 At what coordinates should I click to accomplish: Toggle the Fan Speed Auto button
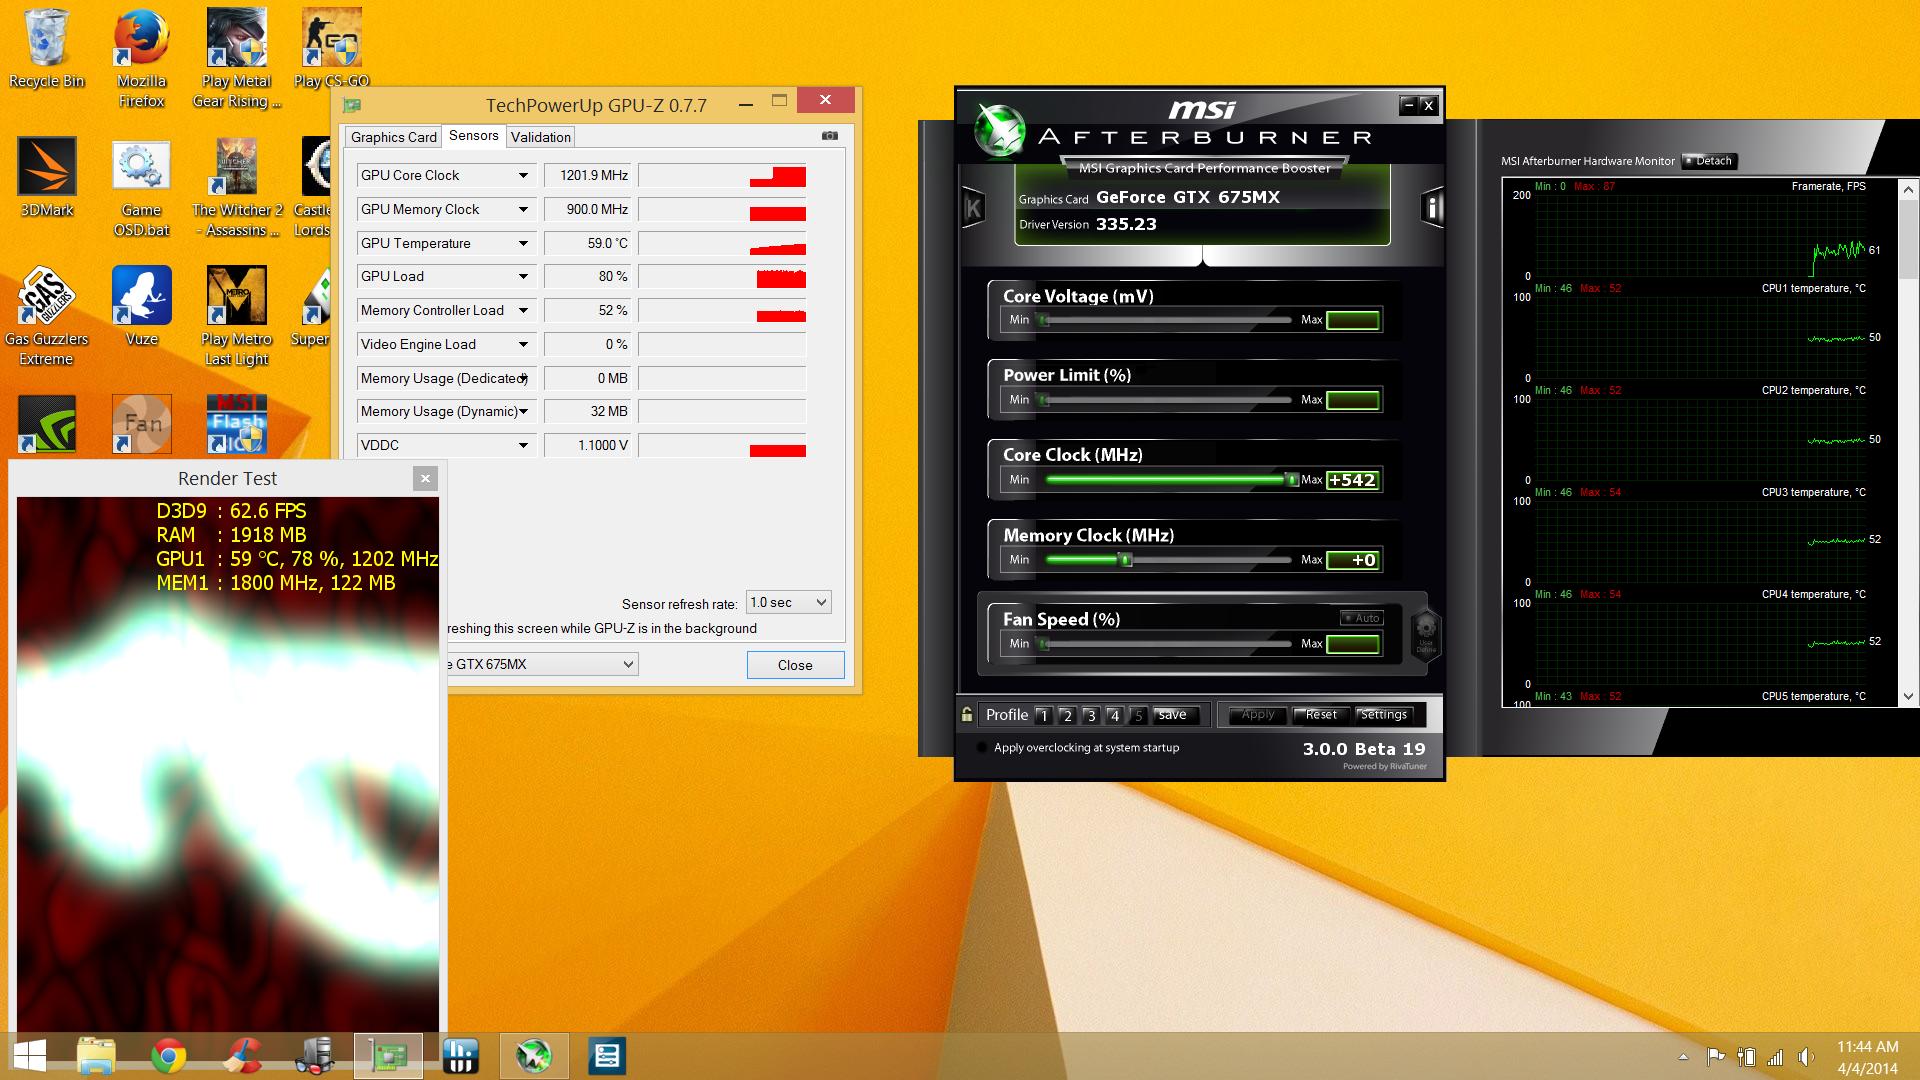pyautogui.click(x=1361, y=618)
